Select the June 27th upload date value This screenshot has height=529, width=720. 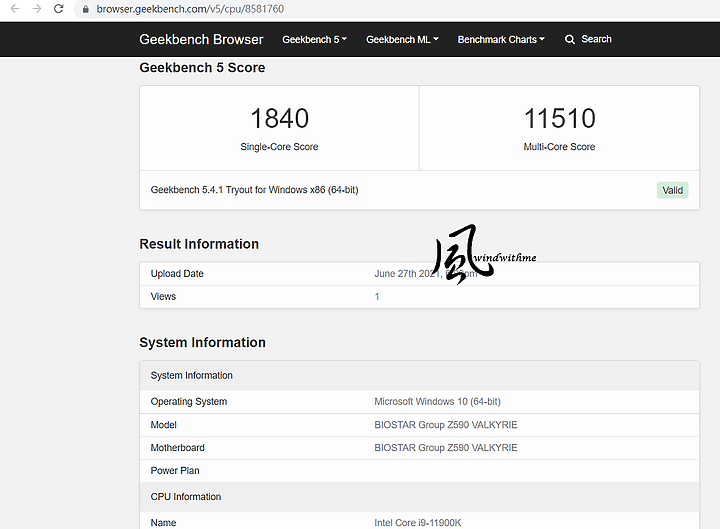[426, 274]
